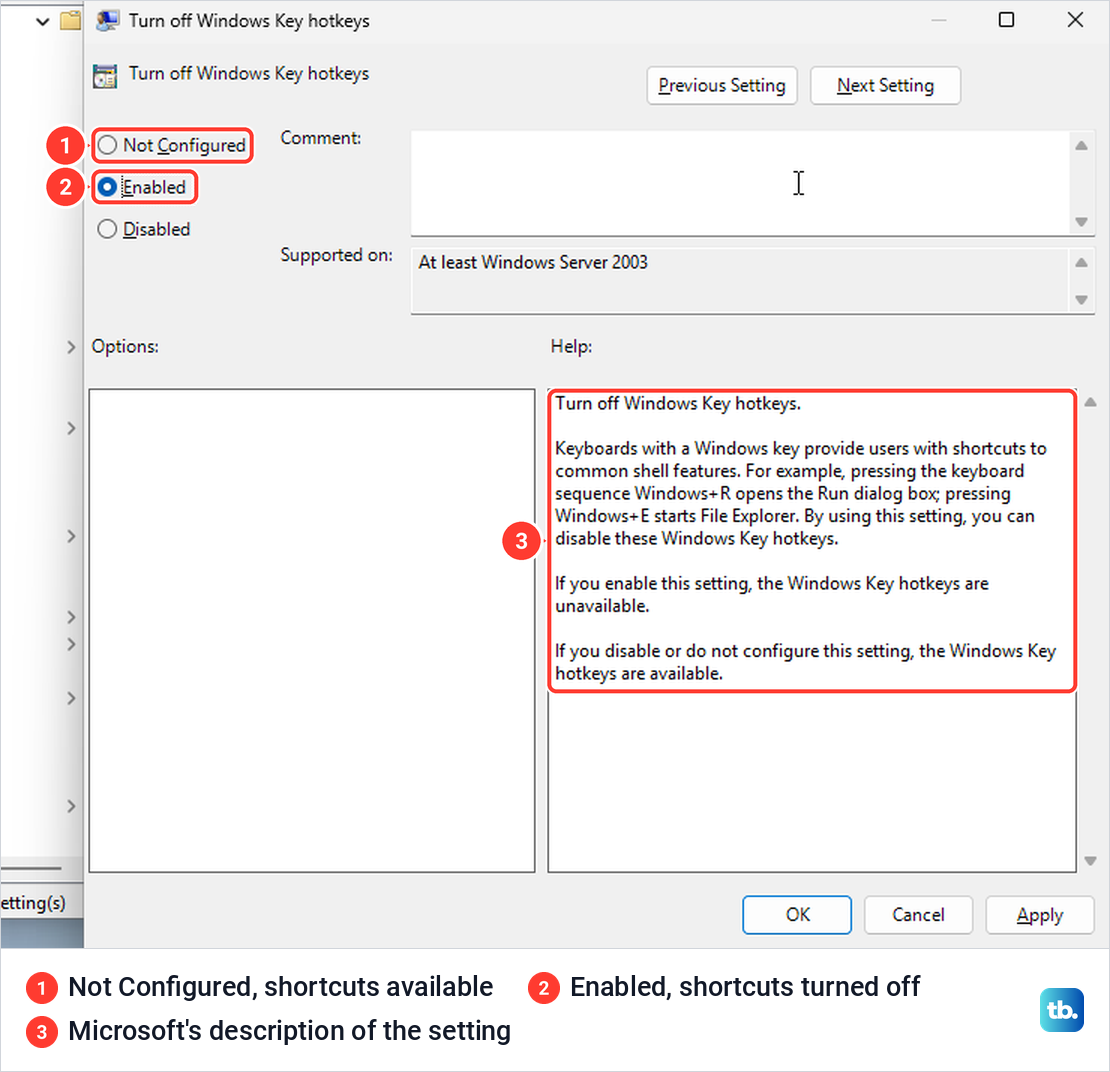The height and width of the screenshot is (1072, 1110).
Task: Click the Options list box
Action: tap(311, 630)
